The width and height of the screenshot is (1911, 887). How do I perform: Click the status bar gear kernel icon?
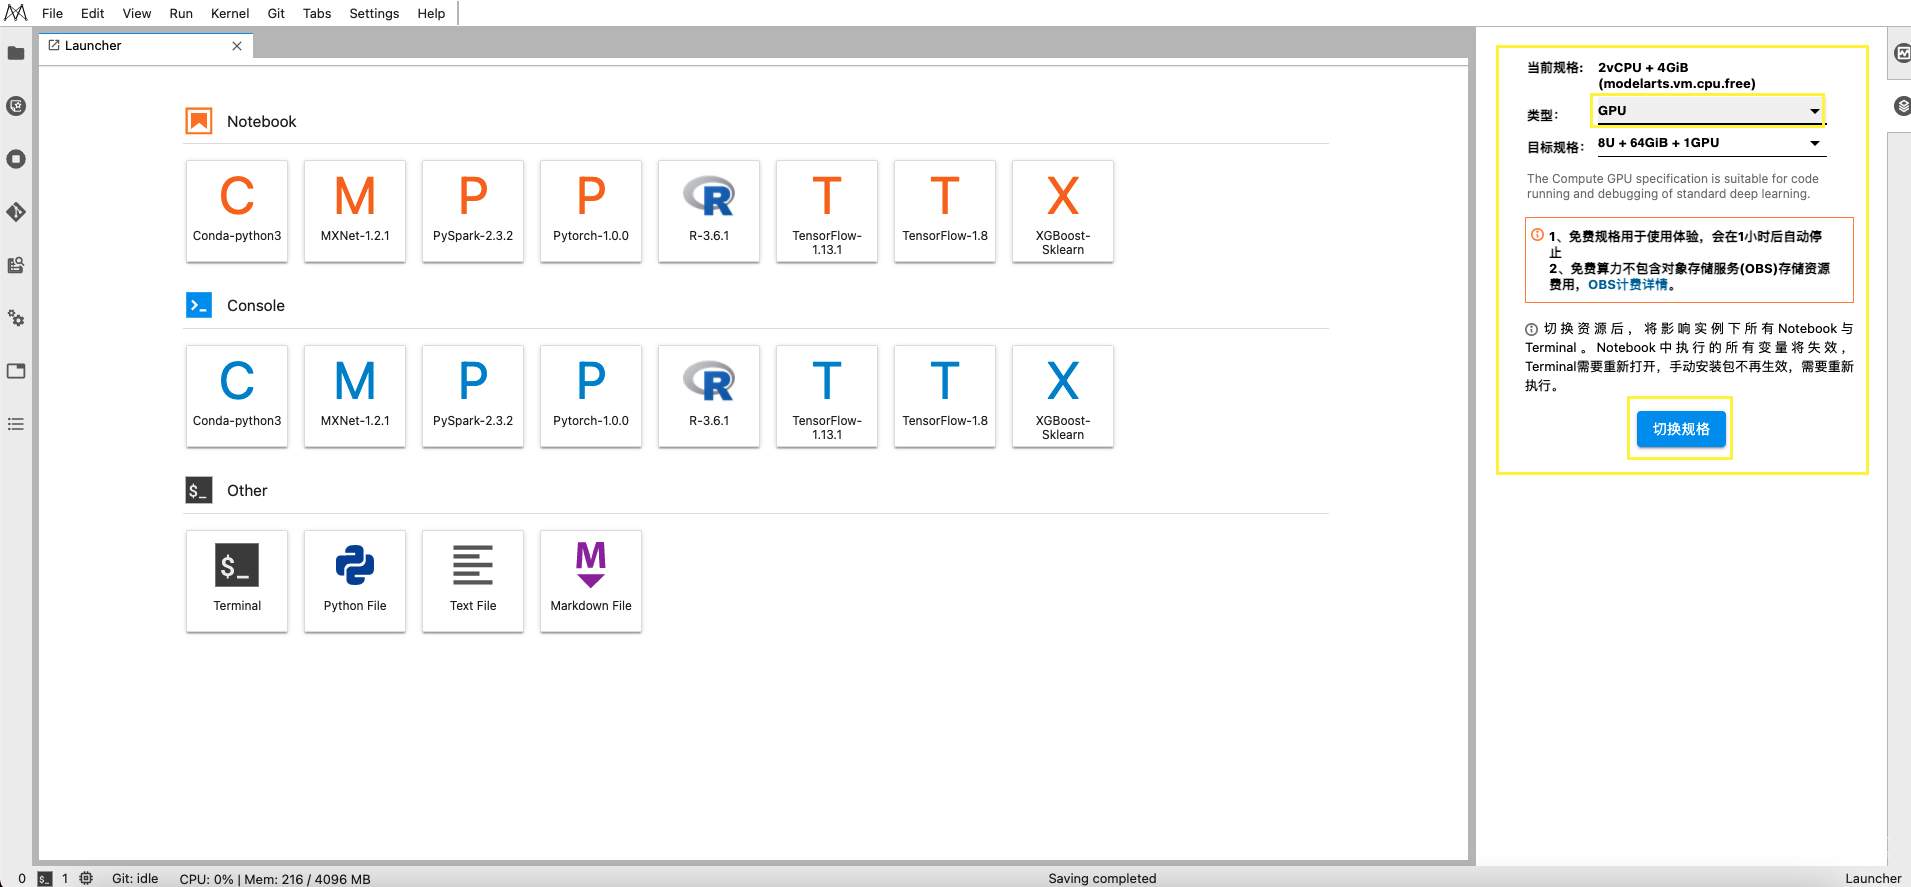coord(86,879)
